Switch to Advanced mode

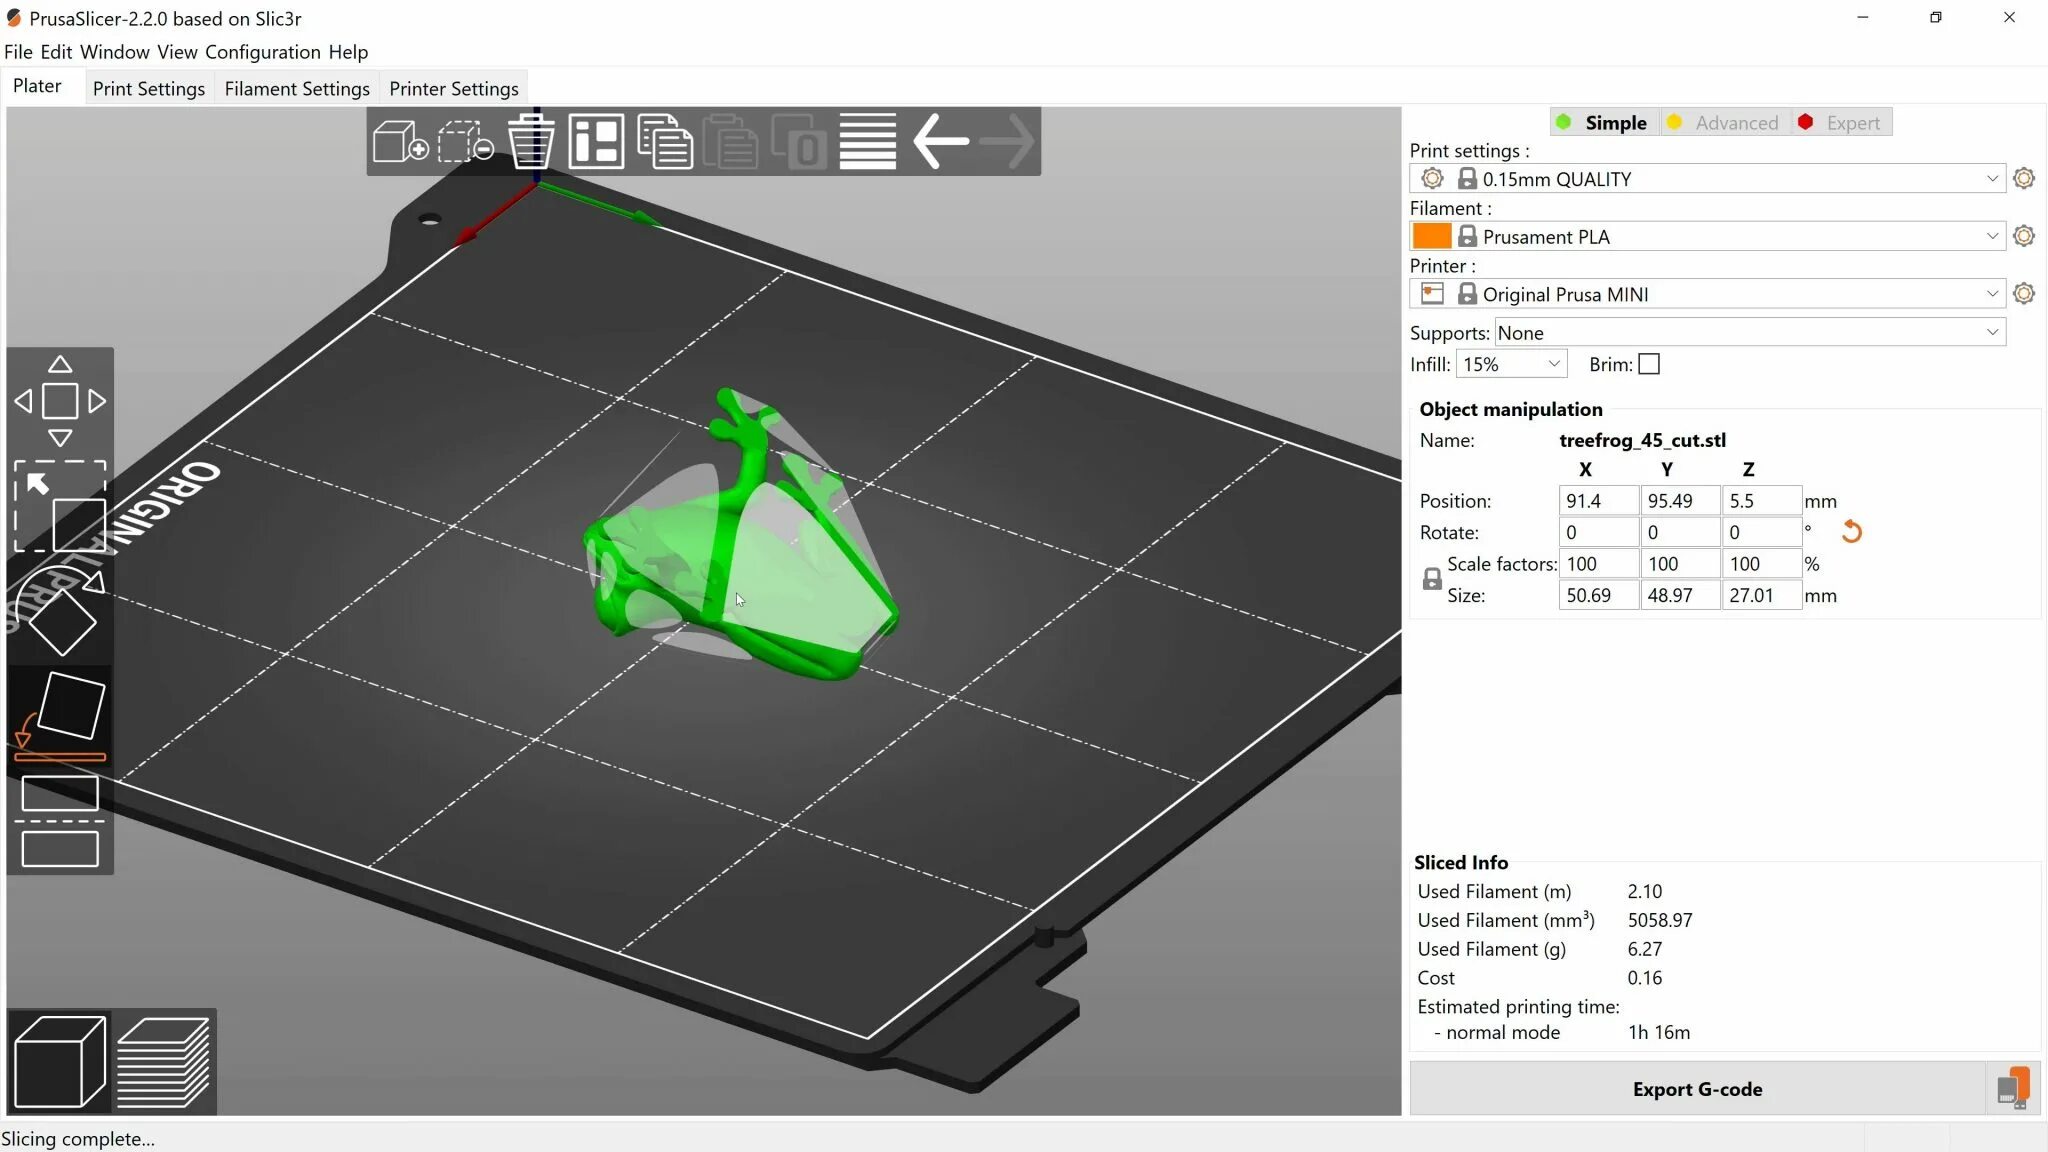click(x=1724, y=123)
